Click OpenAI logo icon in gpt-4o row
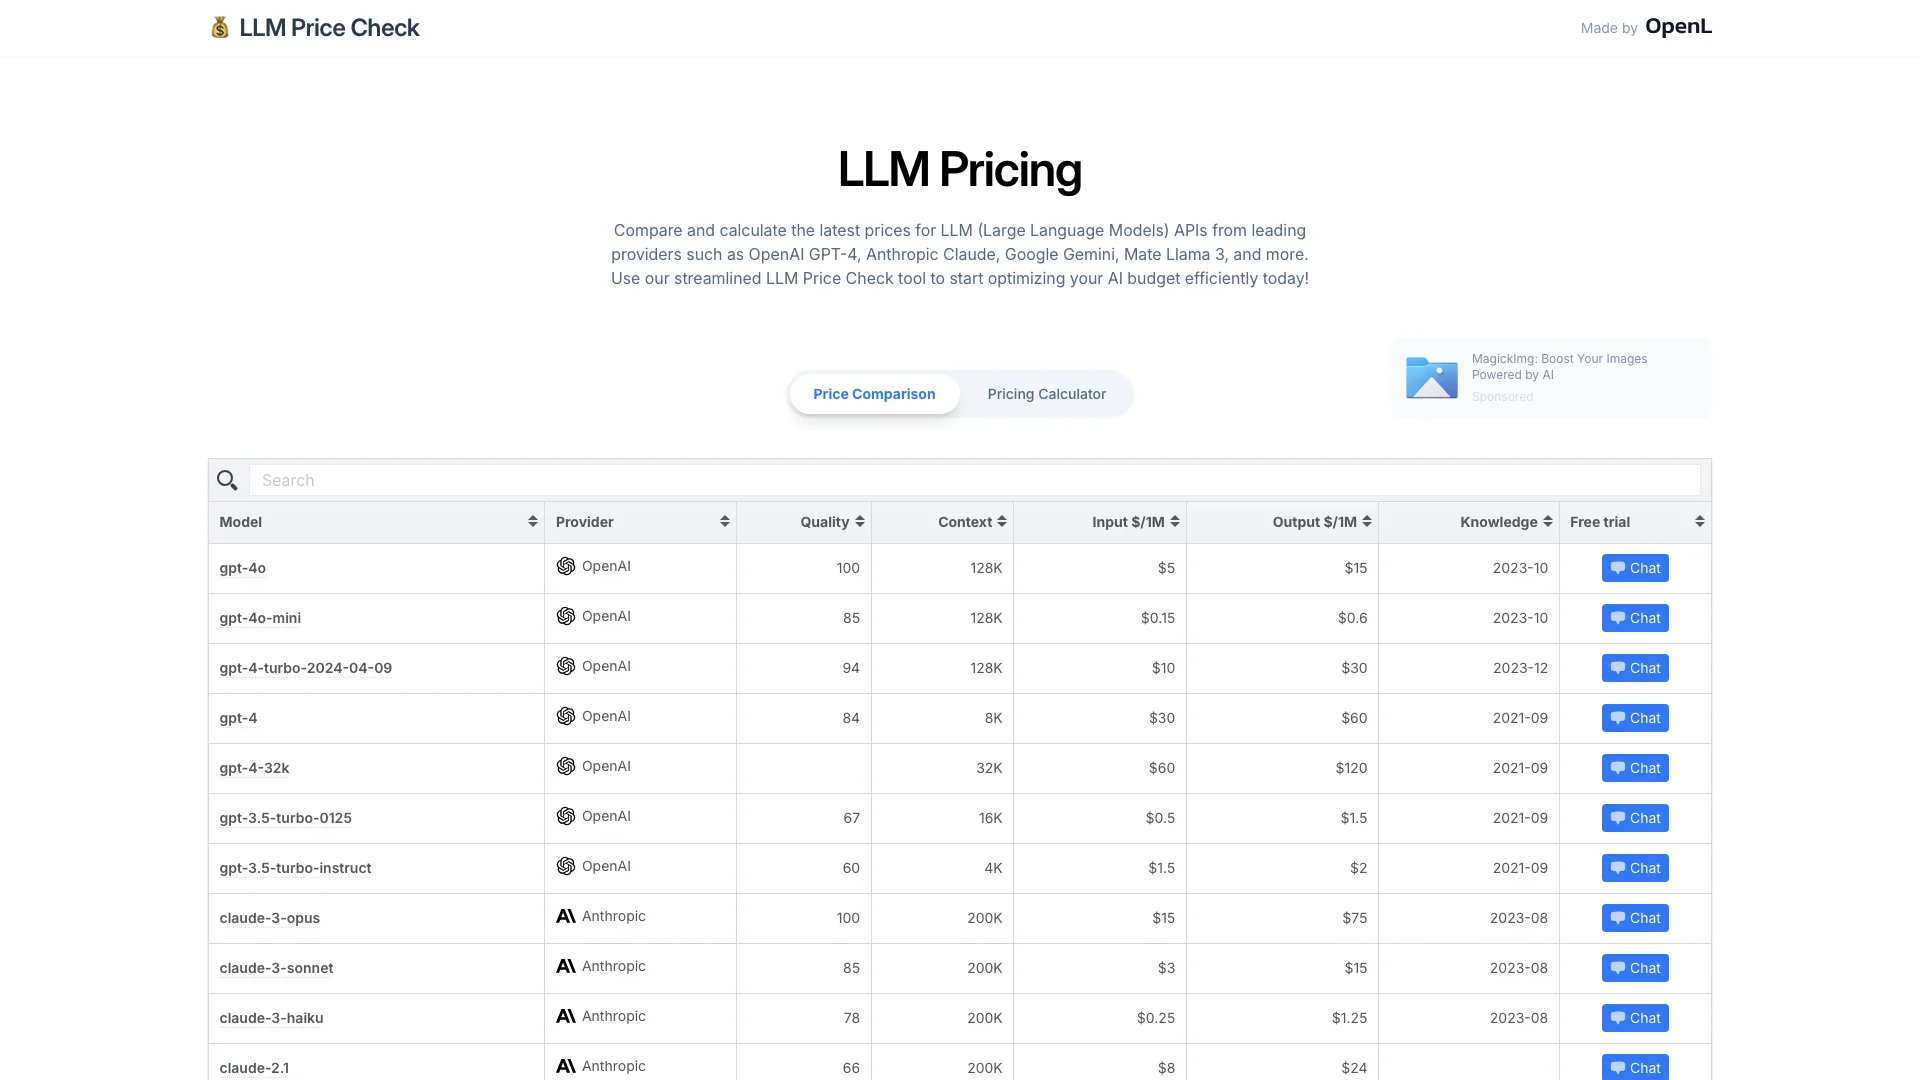The height and width of the screenshot is (1080, 1920). (566, 566)
